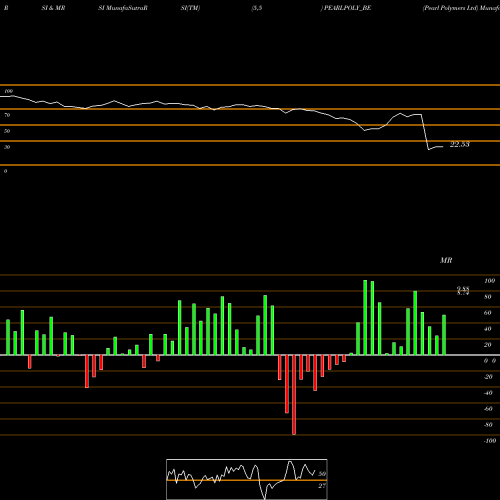Click the RSI current value 22.53 label

coord(460,144)
